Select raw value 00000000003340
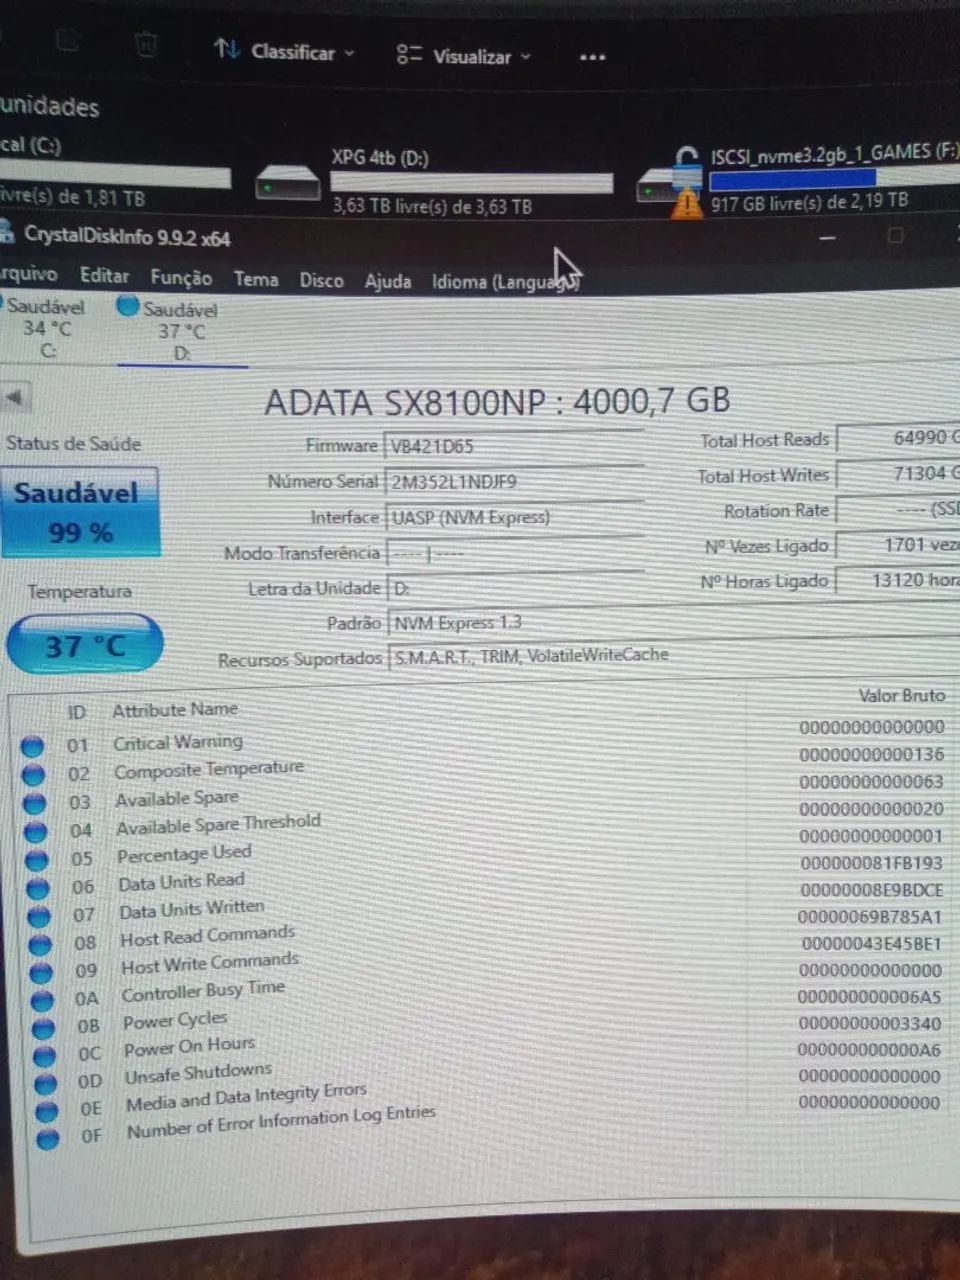Image resolution: width=960 pixels, height=1280 pixels. [x=870, y=1023]
